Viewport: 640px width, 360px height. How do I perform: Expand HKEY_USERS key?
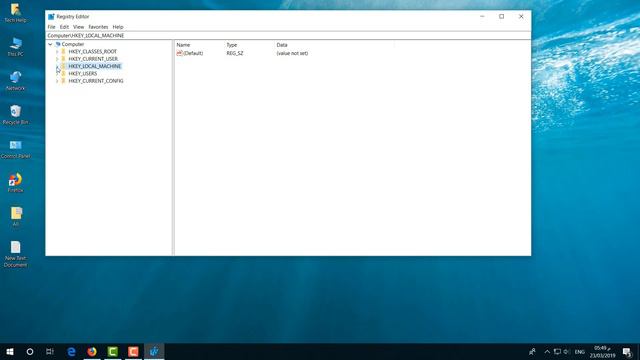[57, 73]
